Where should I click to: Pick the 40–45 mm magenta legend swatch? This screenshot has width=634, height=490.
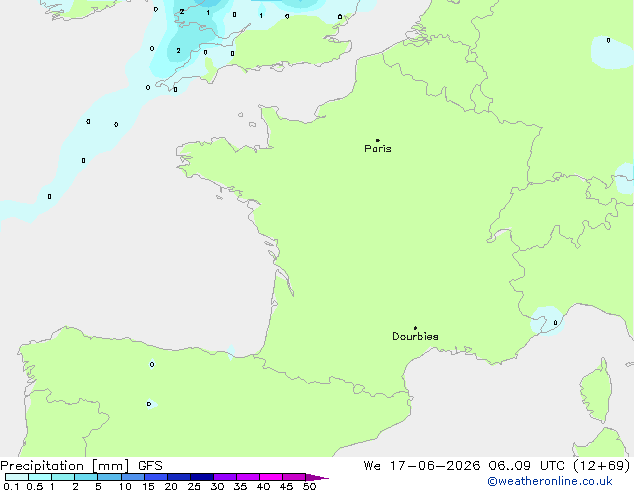coord(271,477)
